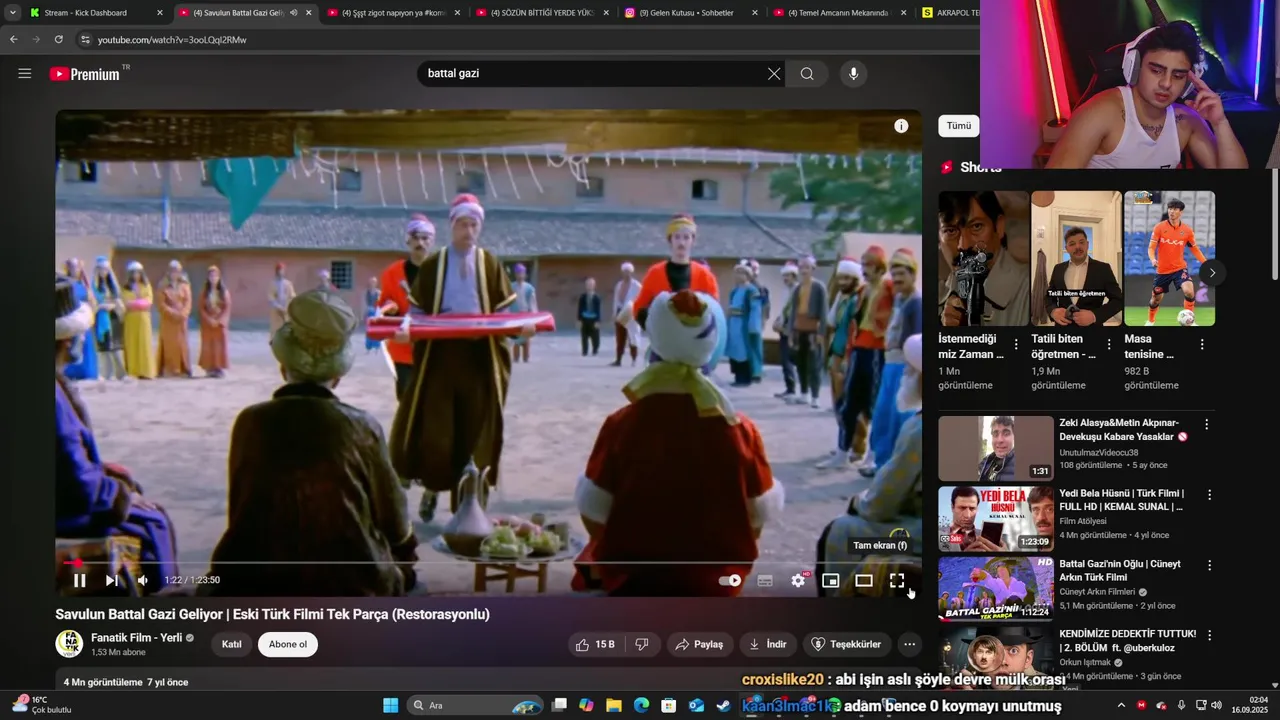Click the video progress bar
This screenshot has height=720, width=1280.
pyautogui.click(x=488, y=563)
